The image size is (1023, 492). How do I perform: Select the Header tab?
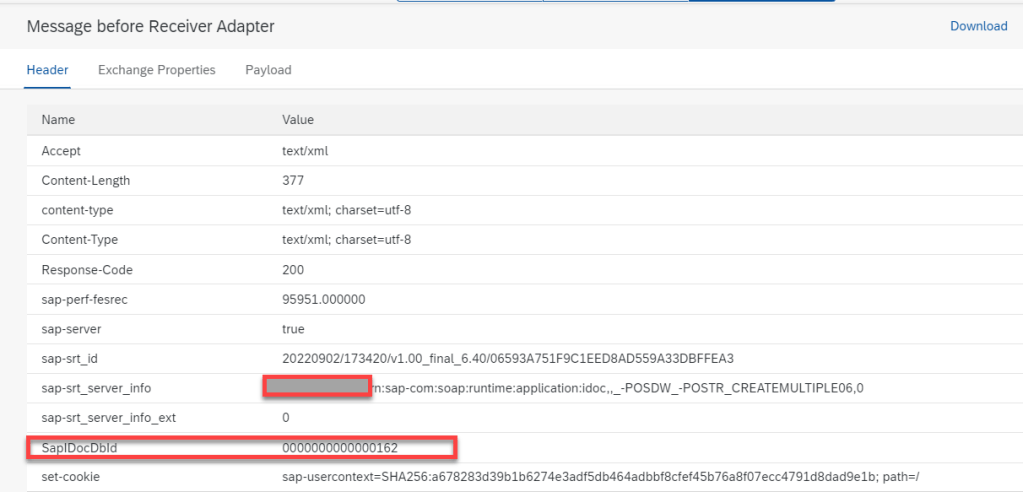tap(47, 70)
